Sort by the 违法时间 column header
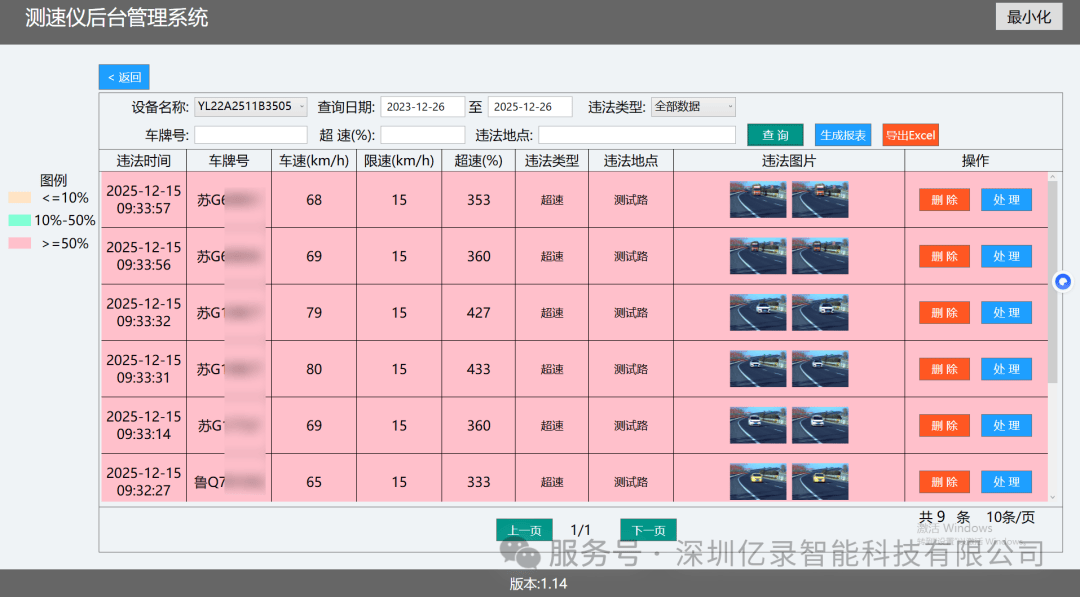This screenshot has height=597, width=1080. 143,161
